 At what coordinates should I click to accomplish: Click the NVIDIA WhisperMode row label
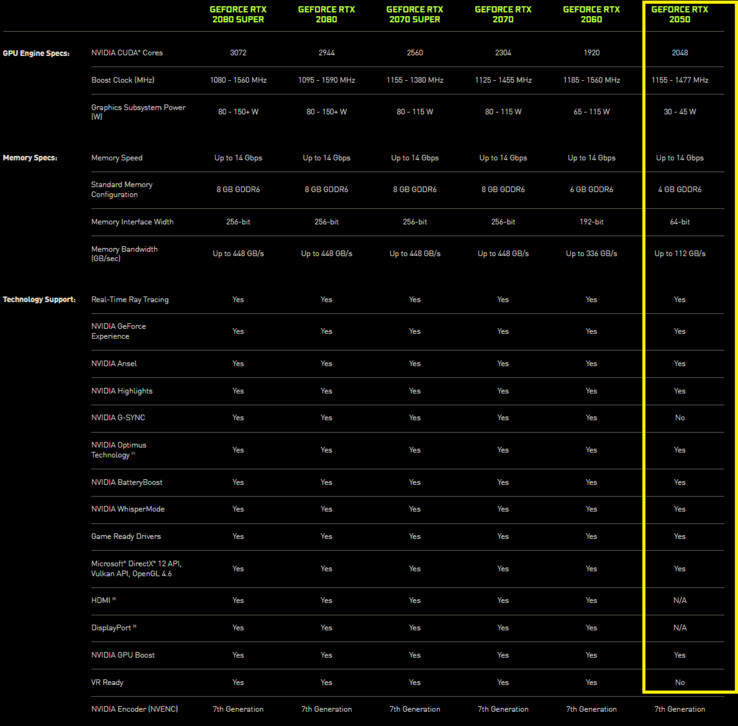click(128, 509)
